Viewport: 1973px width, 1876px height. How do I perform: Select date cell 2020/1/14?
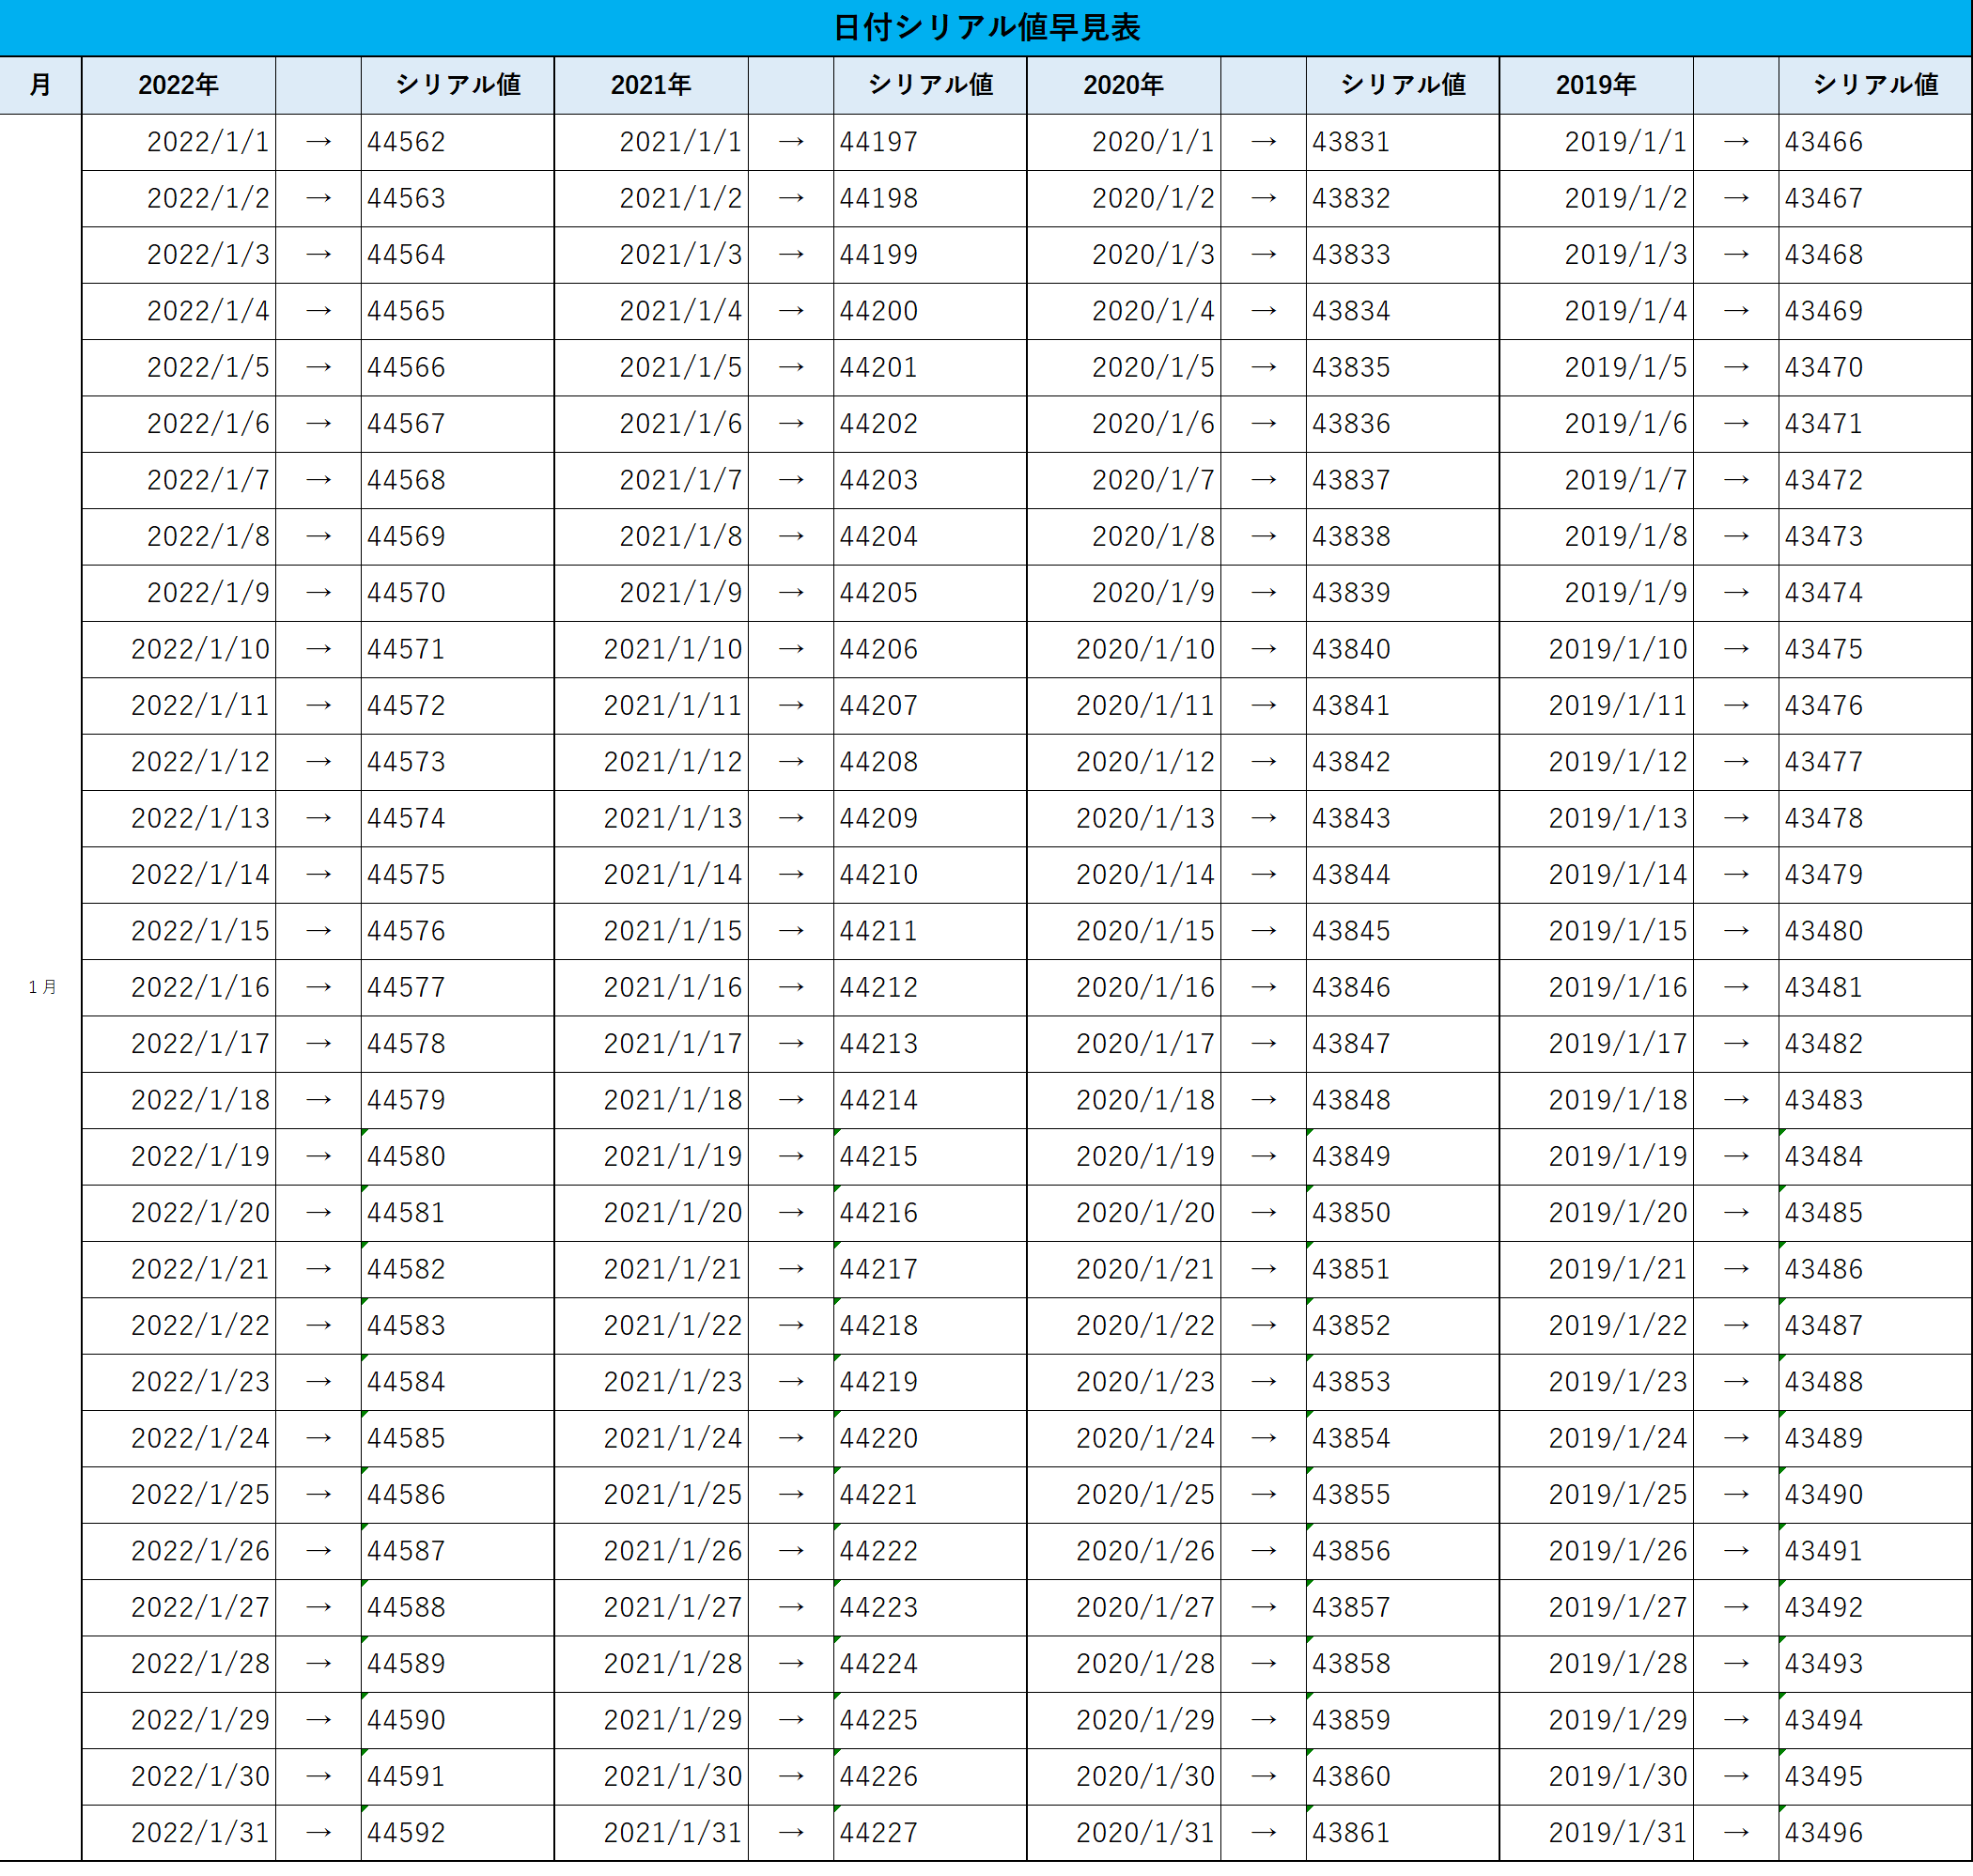click(x=1123, y=875)
